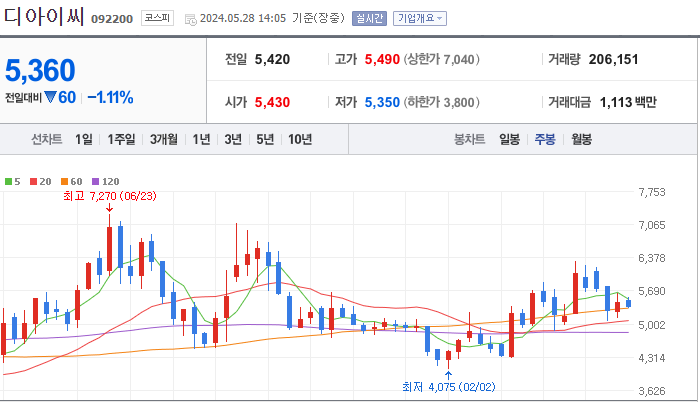
Task: Click the 디아이씨 stock name
Action: (44, 17)
